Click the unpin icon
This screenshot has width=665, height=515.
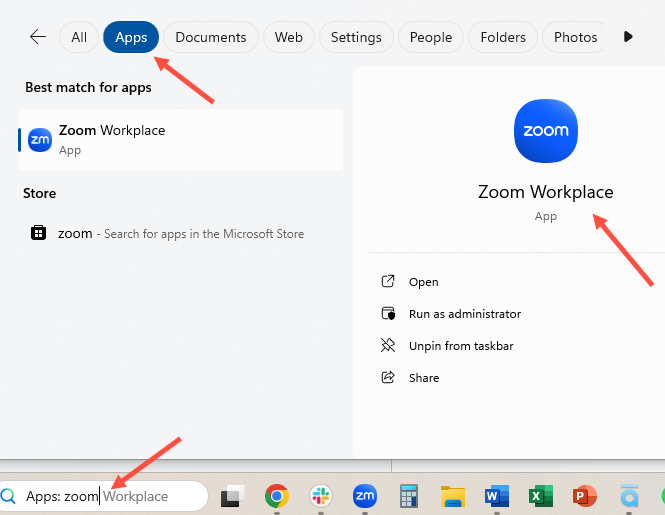(x=388, y=345)
